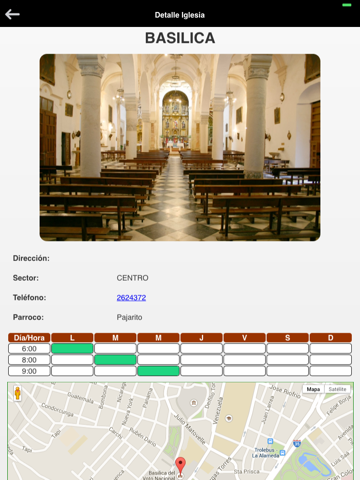Open the Basilica interior photo

pyautogui.click(x=180, y=148)
